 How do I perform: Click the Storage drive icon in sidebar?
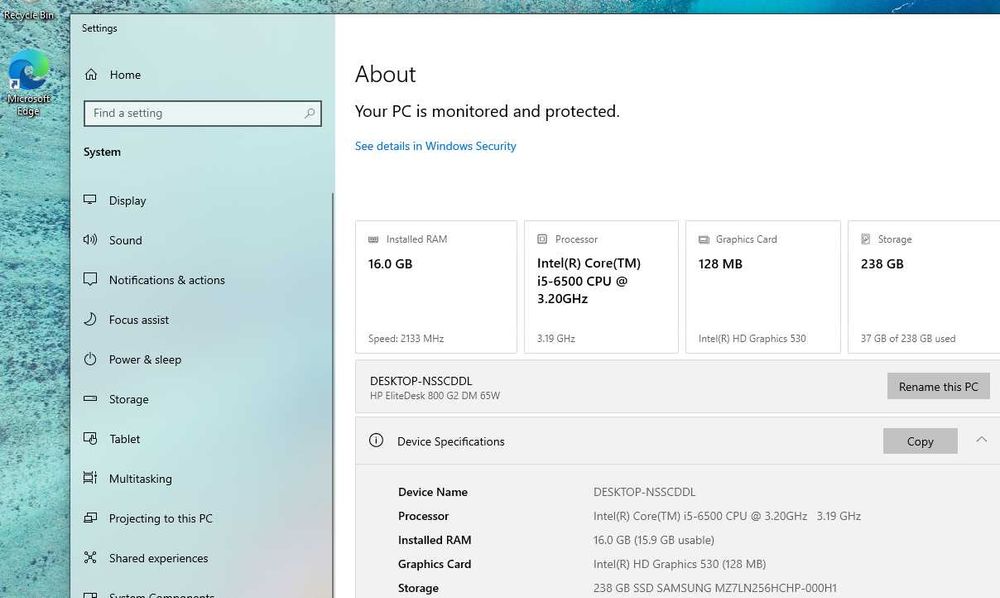pos(90,398)
